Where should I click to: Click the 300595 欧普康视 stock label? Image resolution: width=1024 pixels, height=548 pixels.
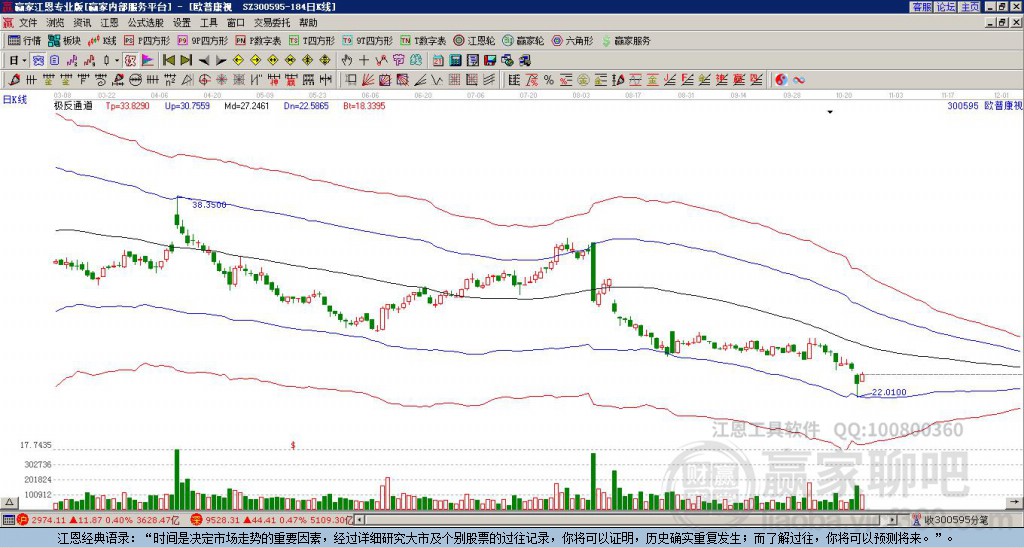[983, 105]
